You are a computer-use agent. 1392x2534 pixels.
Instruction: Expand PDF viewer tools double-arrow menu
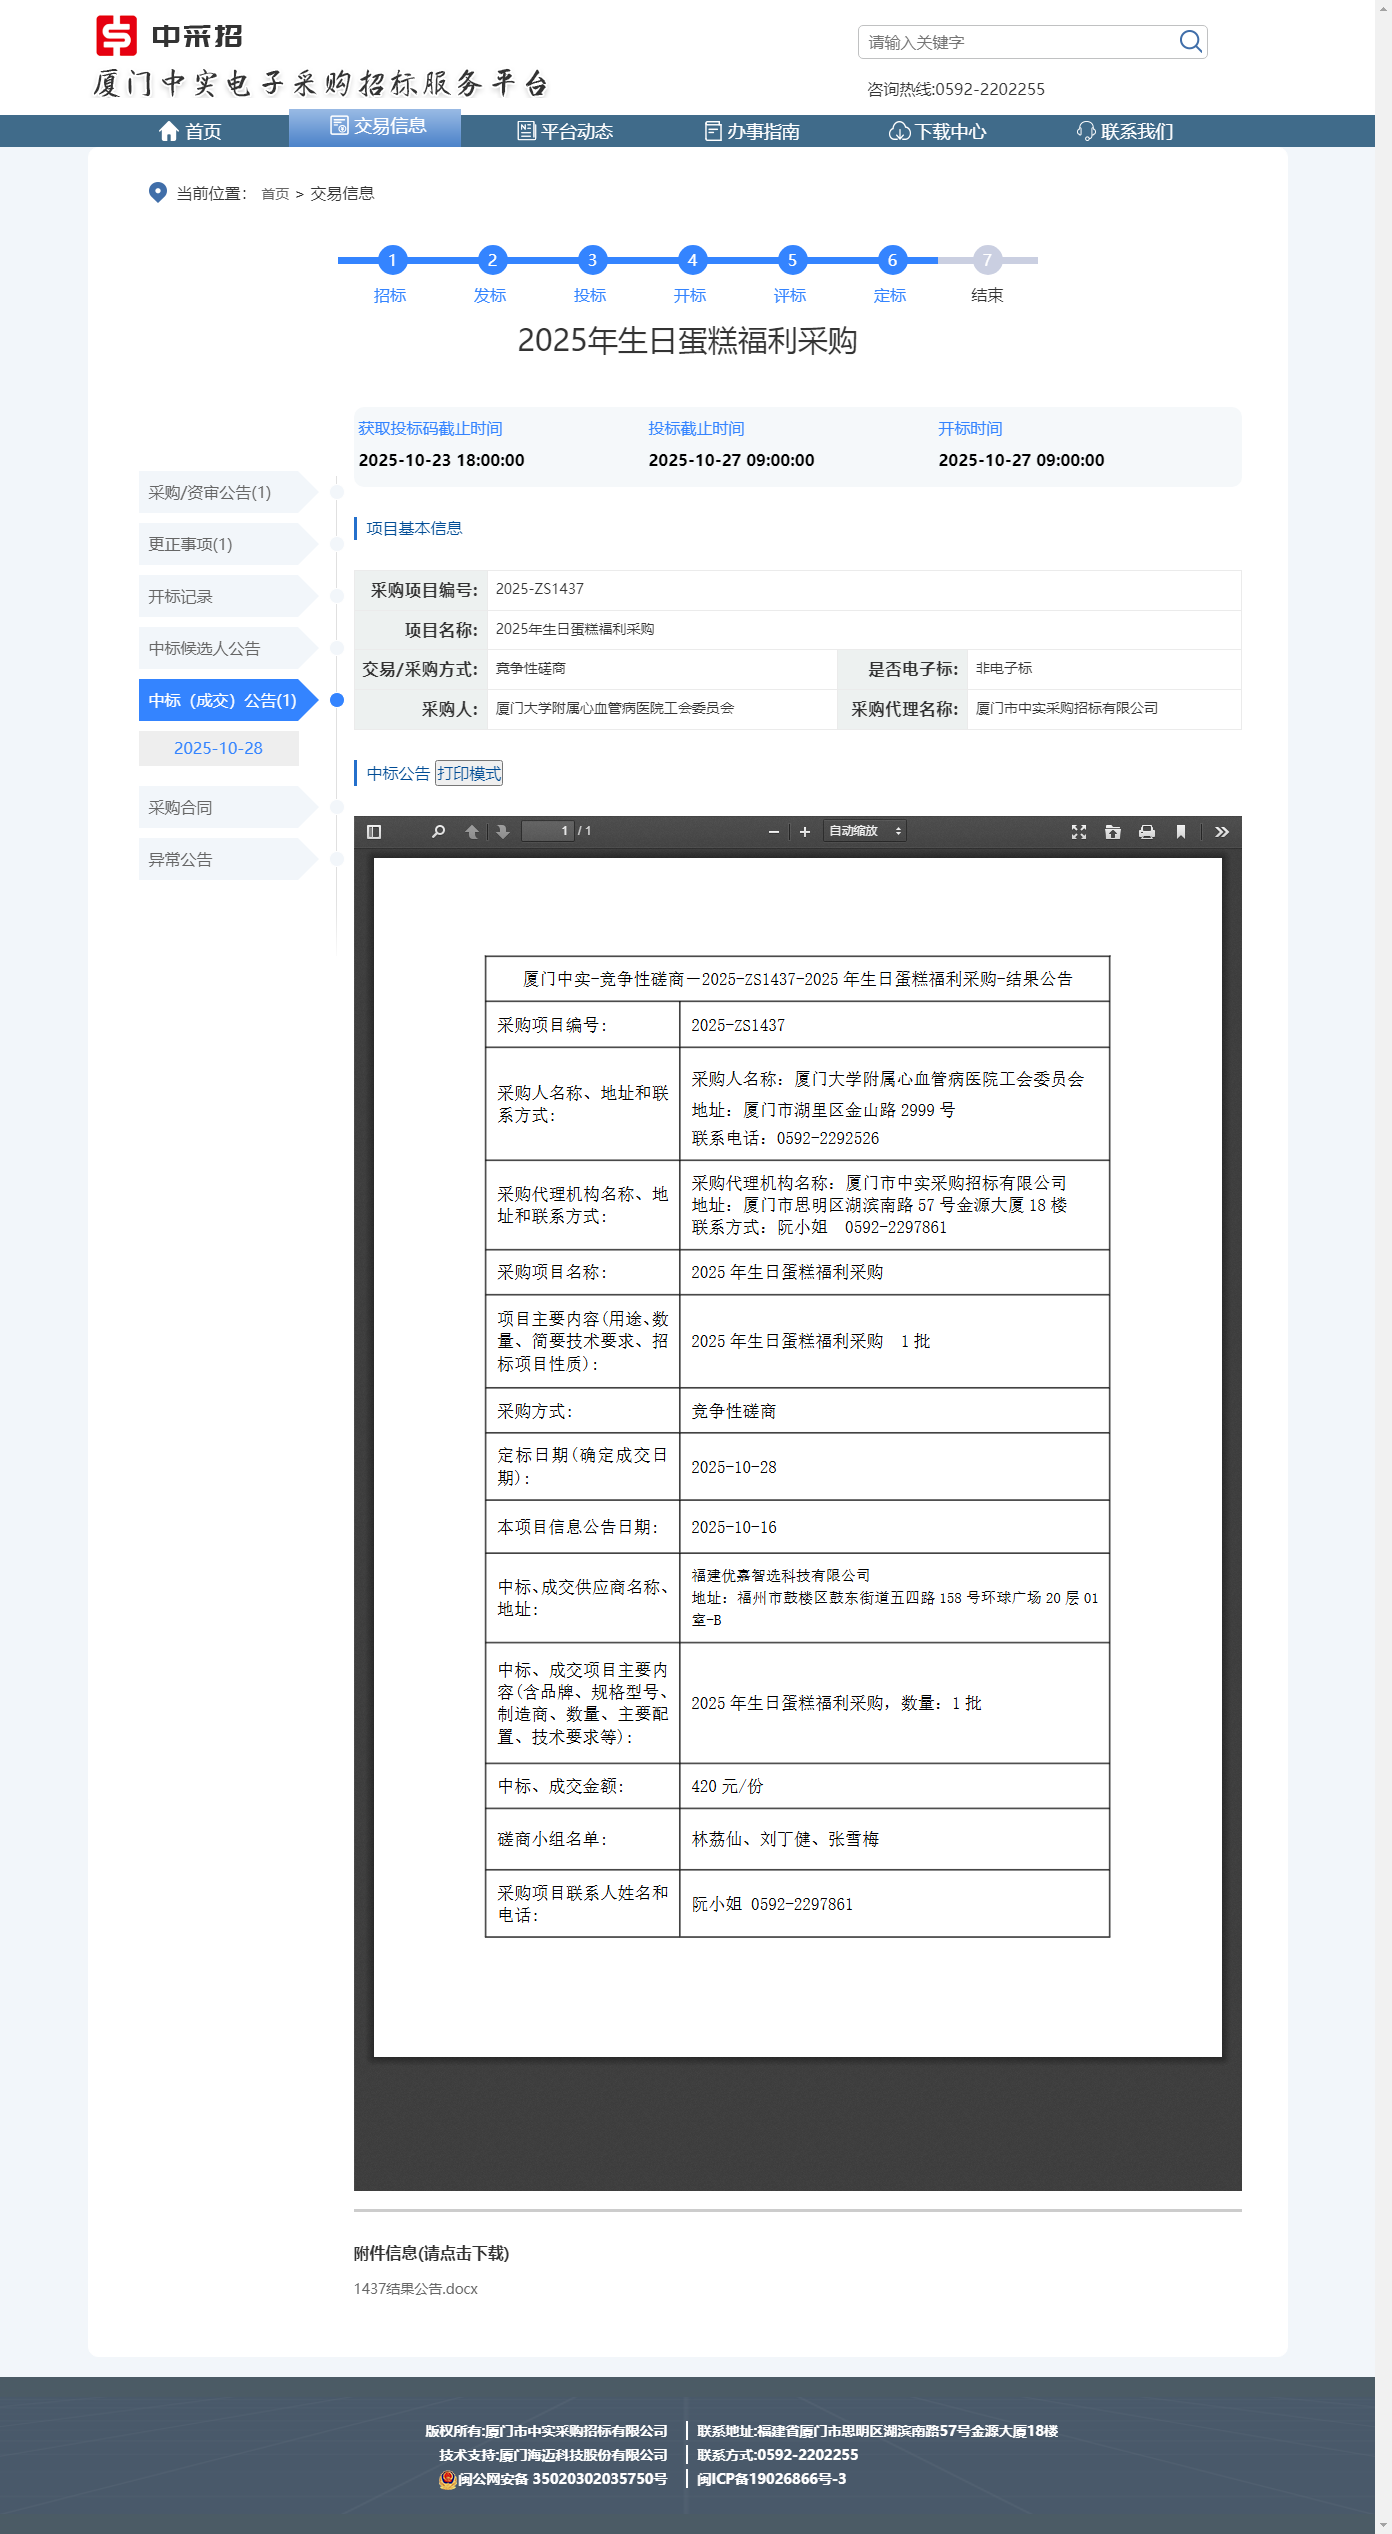[1221, 831]
